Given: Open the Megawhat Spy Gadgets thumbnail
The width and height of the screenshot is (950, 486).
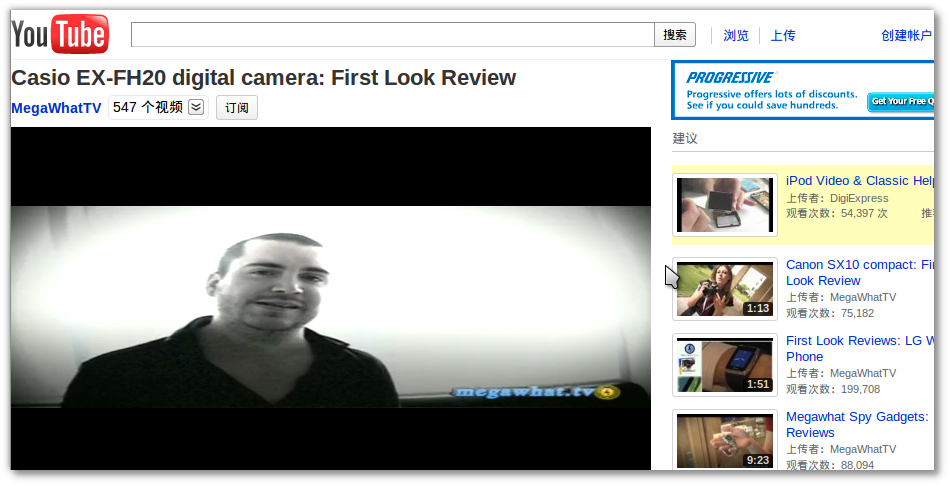Looking at the screenshot, I should [x=725, y=441].
